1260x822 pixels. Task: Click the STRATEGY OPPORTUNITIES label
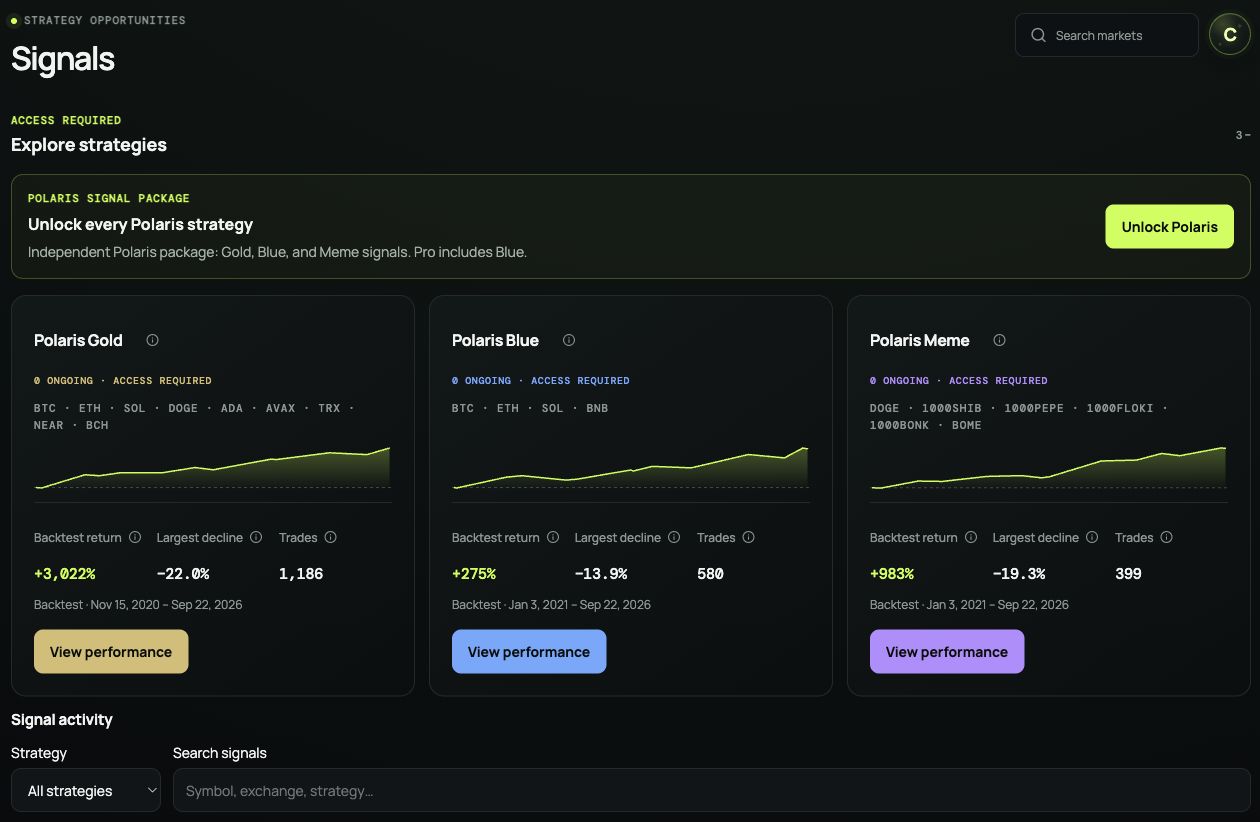click(105, 20)
